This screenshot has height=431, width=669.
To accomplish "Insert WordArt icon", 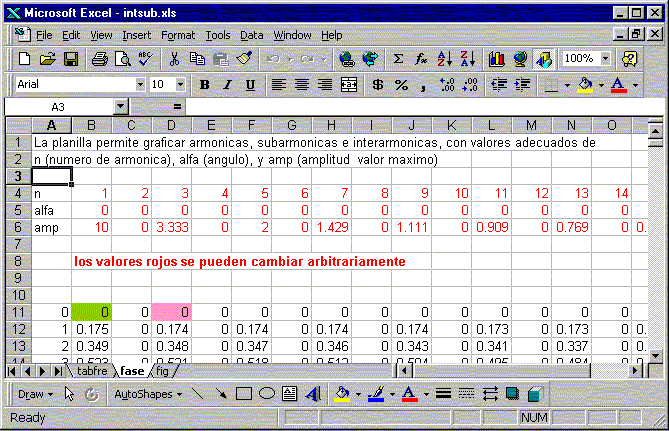I will point(313,394).
